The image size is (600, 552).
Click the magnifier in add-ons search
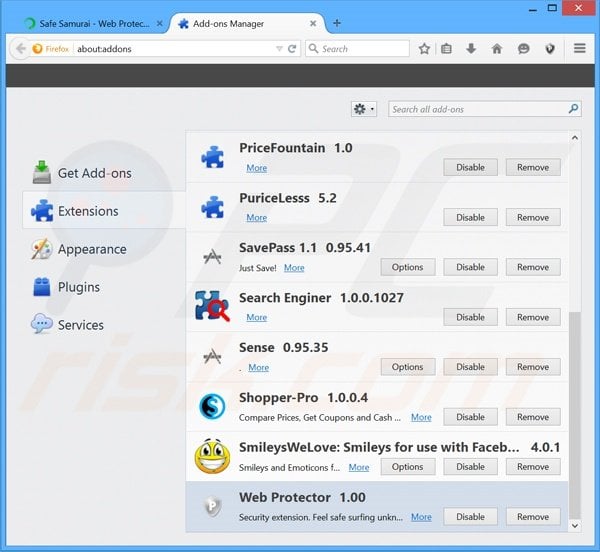point(573,109)
